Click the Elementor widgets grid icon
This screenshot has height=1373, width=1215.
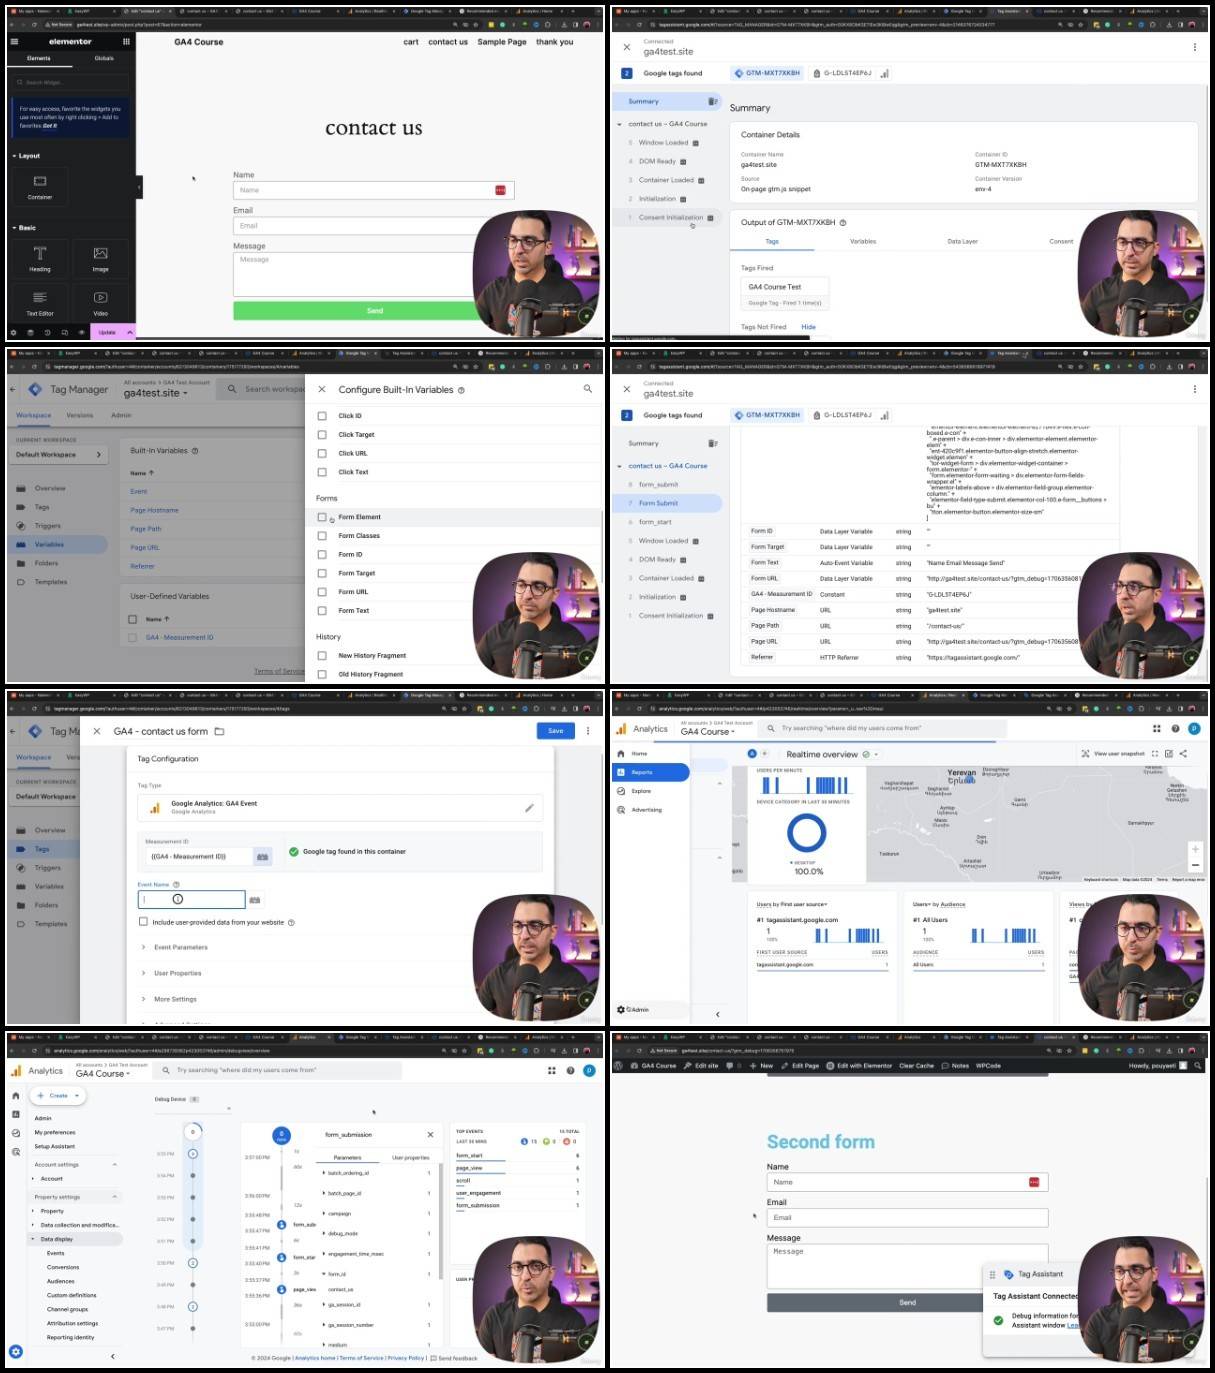[x=126, y=42]
